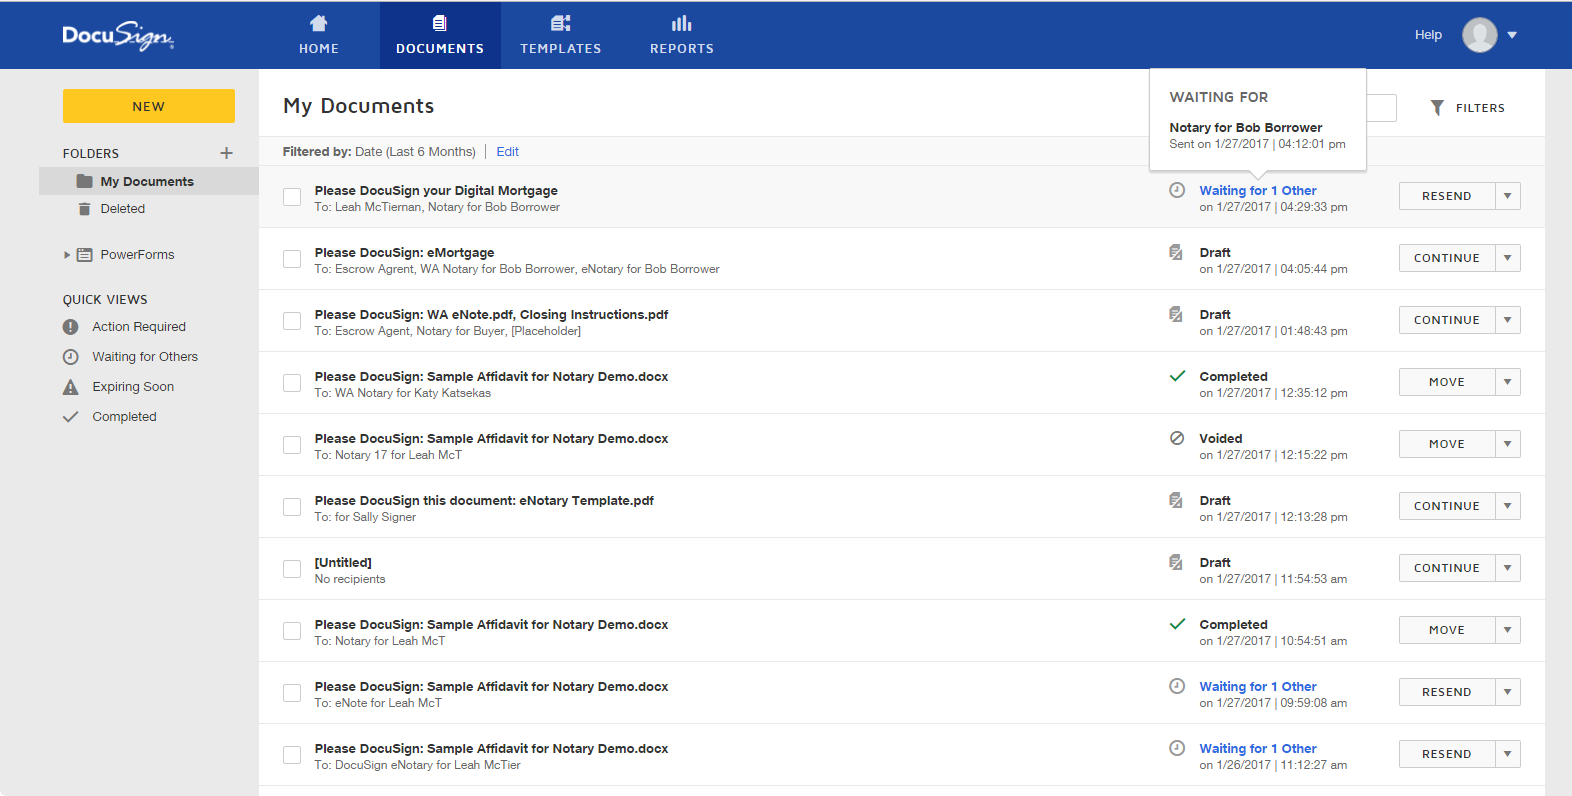Open the Completed quick view
This screenshot has height=796, width=1572.
point(124,417)
